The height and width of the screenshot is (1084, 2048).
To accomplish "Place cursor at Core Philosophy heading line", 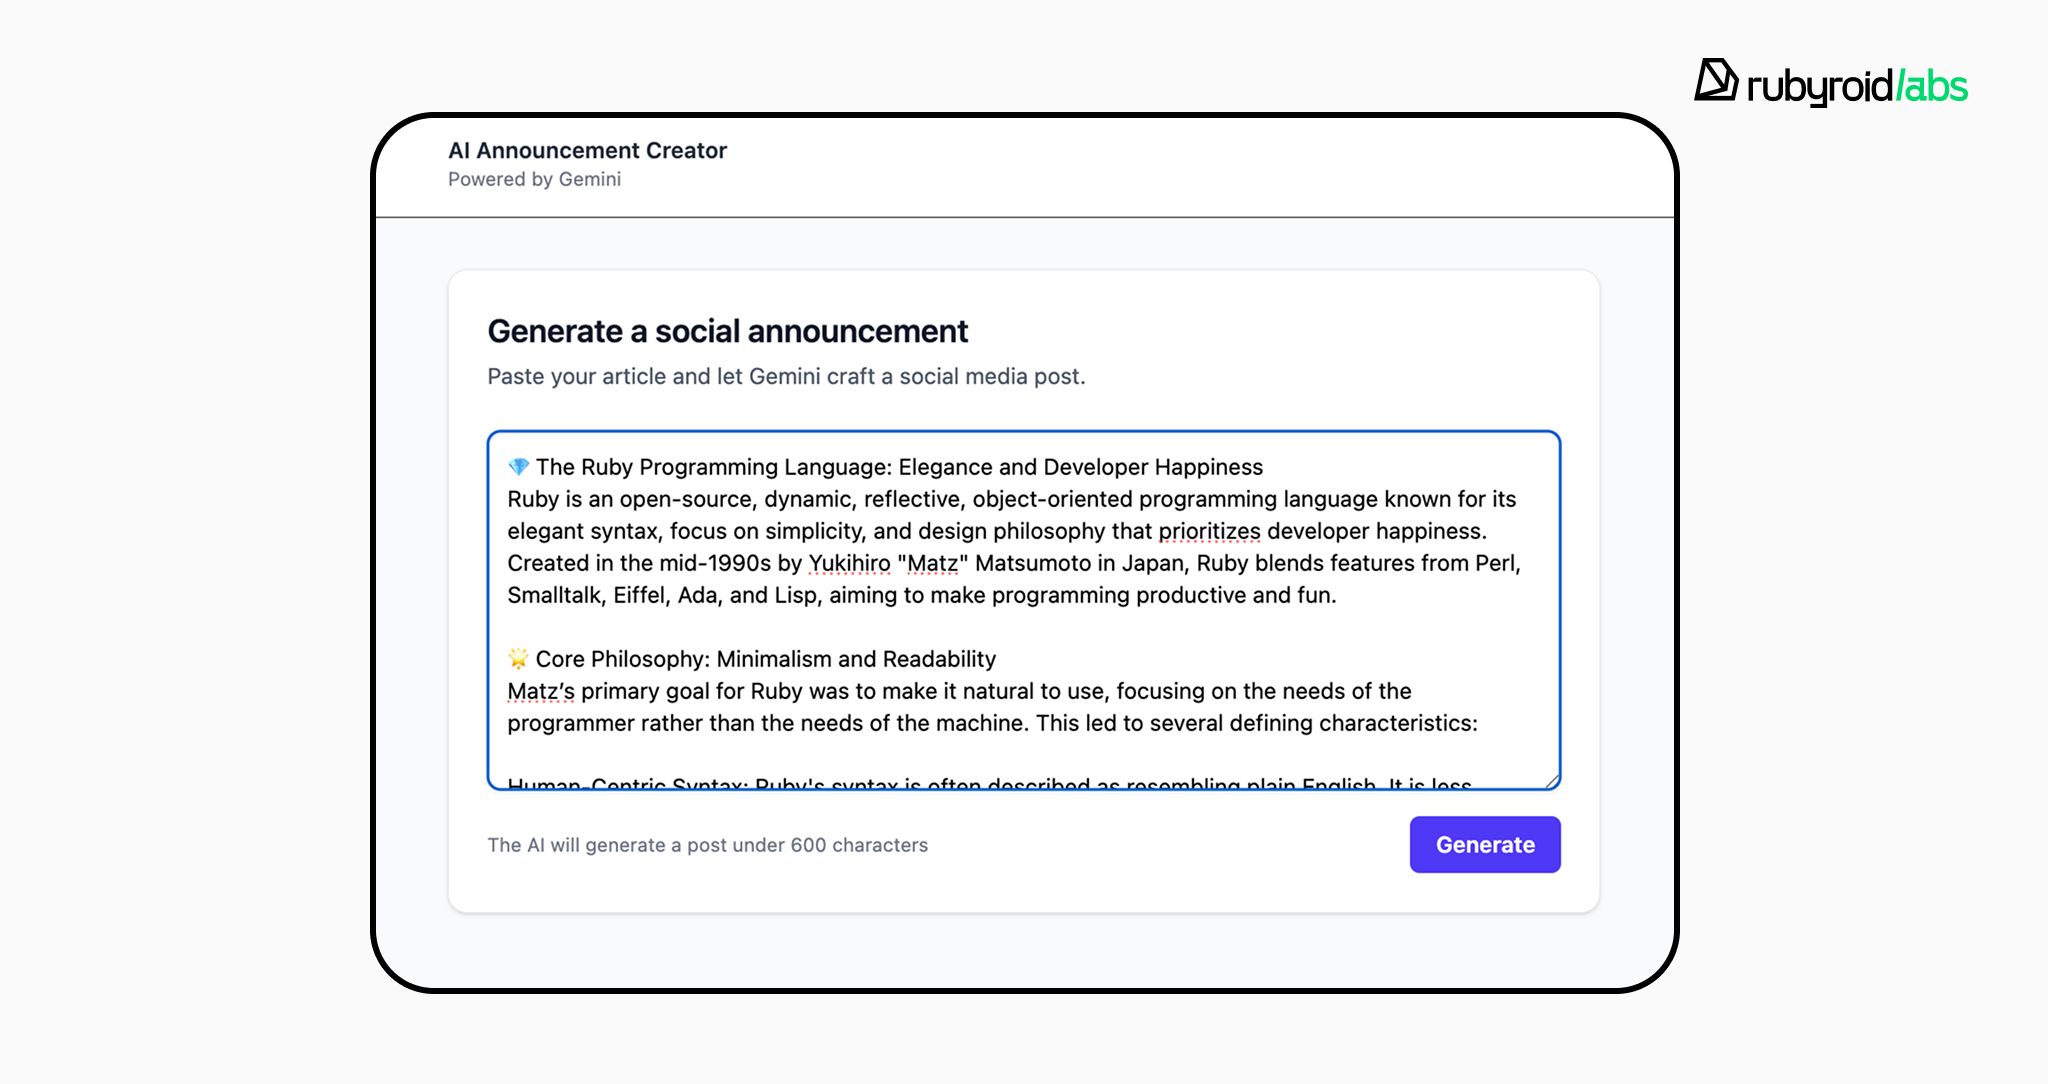I will (x=765, y=659).
